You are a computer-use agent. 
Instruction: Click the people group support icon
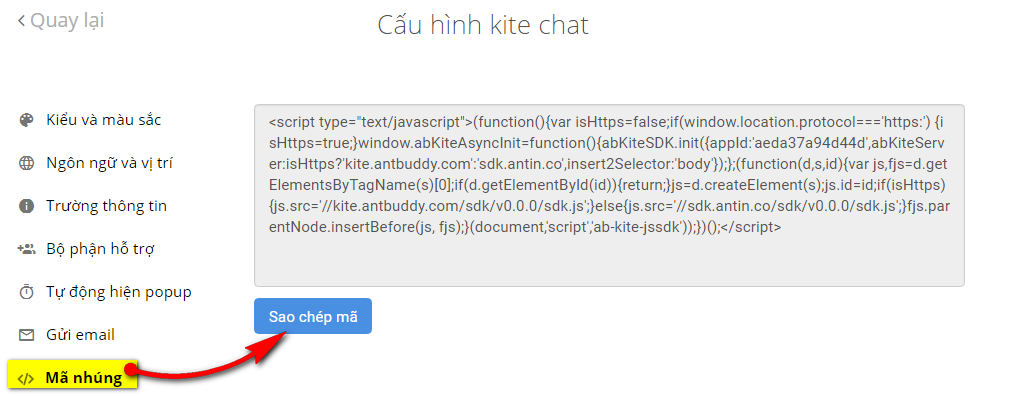click(x=26, y=249)
